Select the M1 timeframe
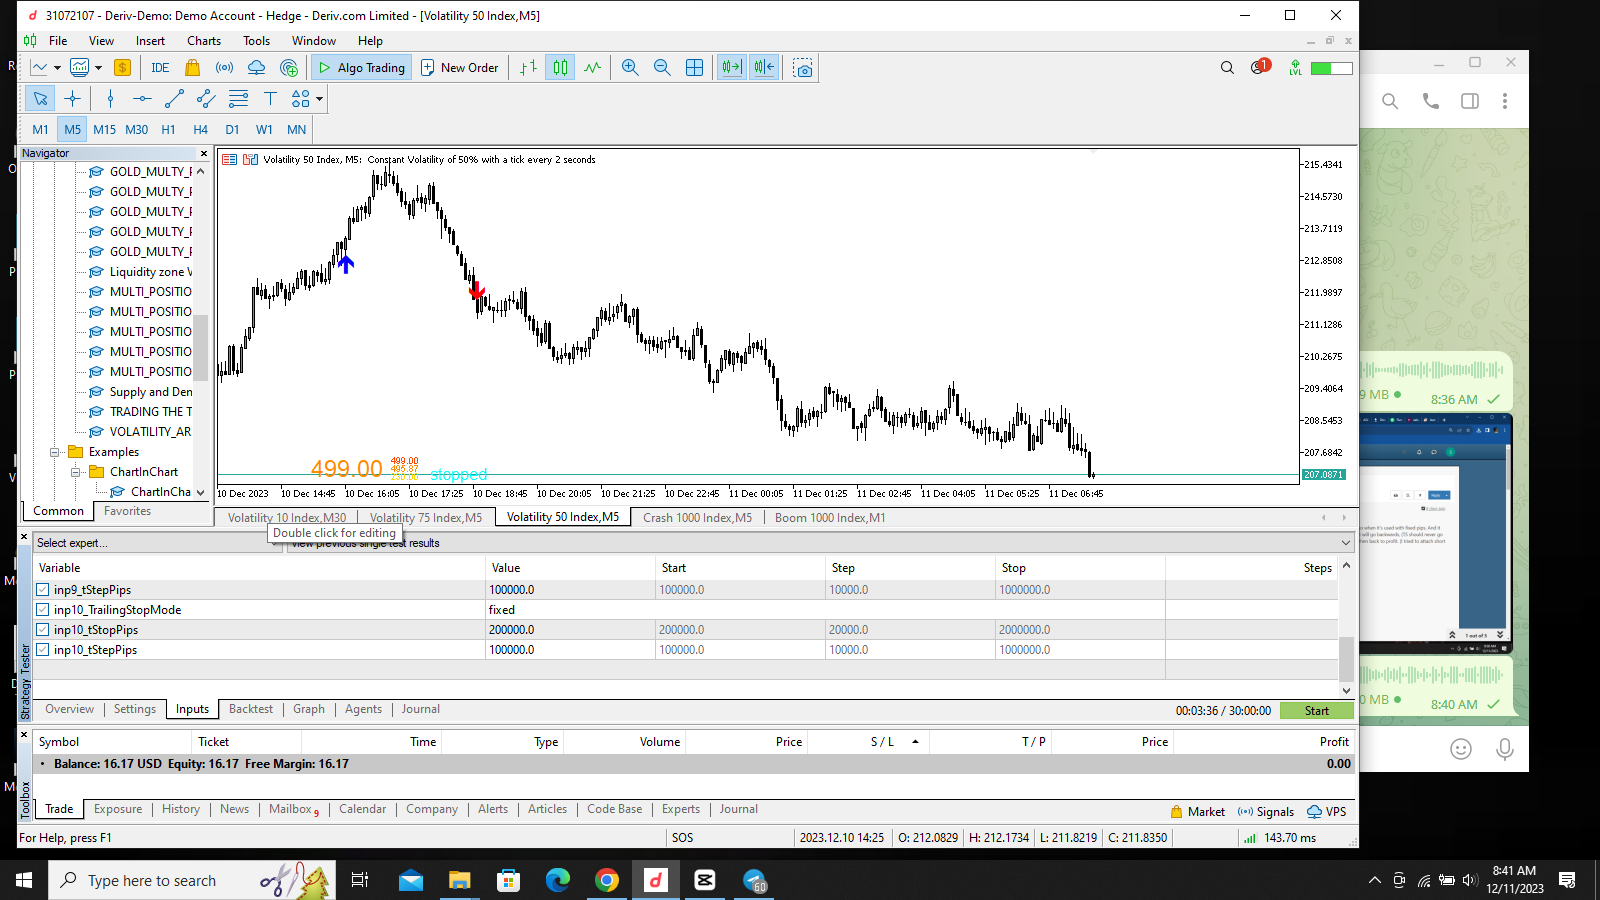Image resolution: width=1600 pixels, height=900 pixels. (x=40, y=129)
